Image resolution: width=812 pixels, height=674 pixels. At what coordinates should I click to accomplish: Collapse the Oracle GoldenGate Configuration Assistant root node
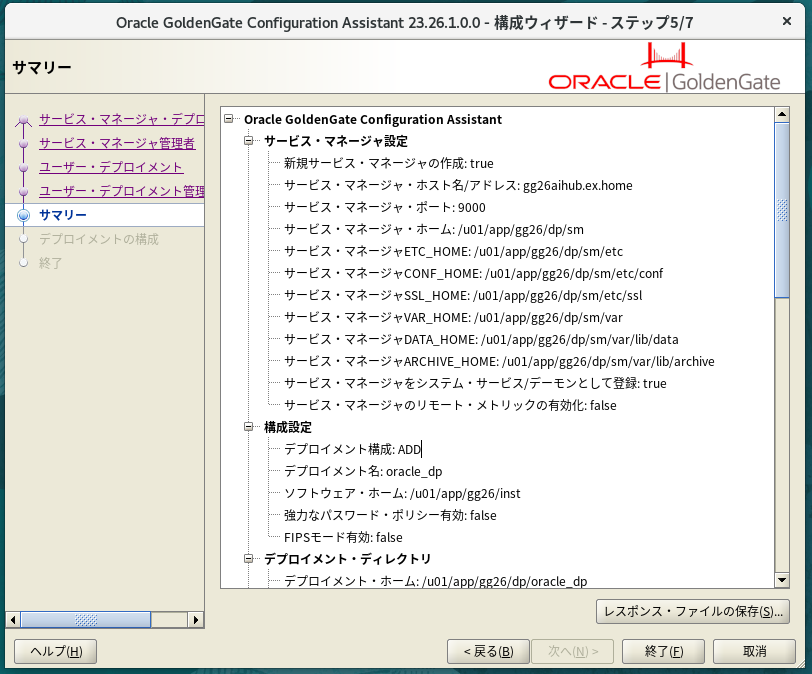(230, 119)
